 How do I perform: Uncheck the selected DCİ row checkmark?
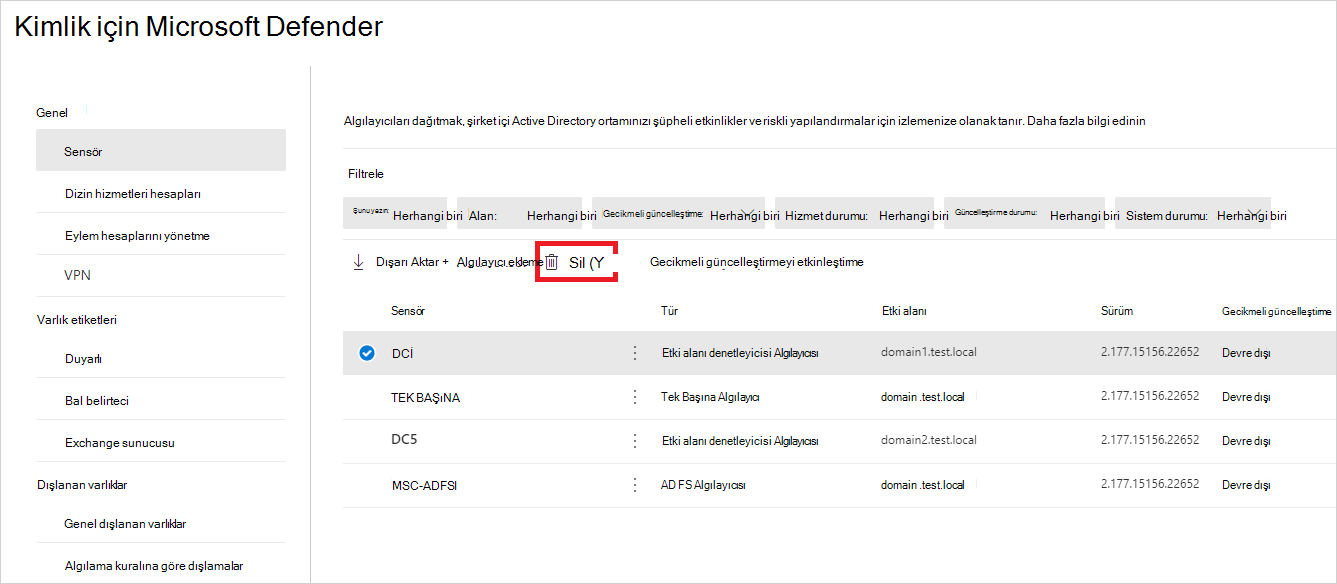tap(367, 353)
